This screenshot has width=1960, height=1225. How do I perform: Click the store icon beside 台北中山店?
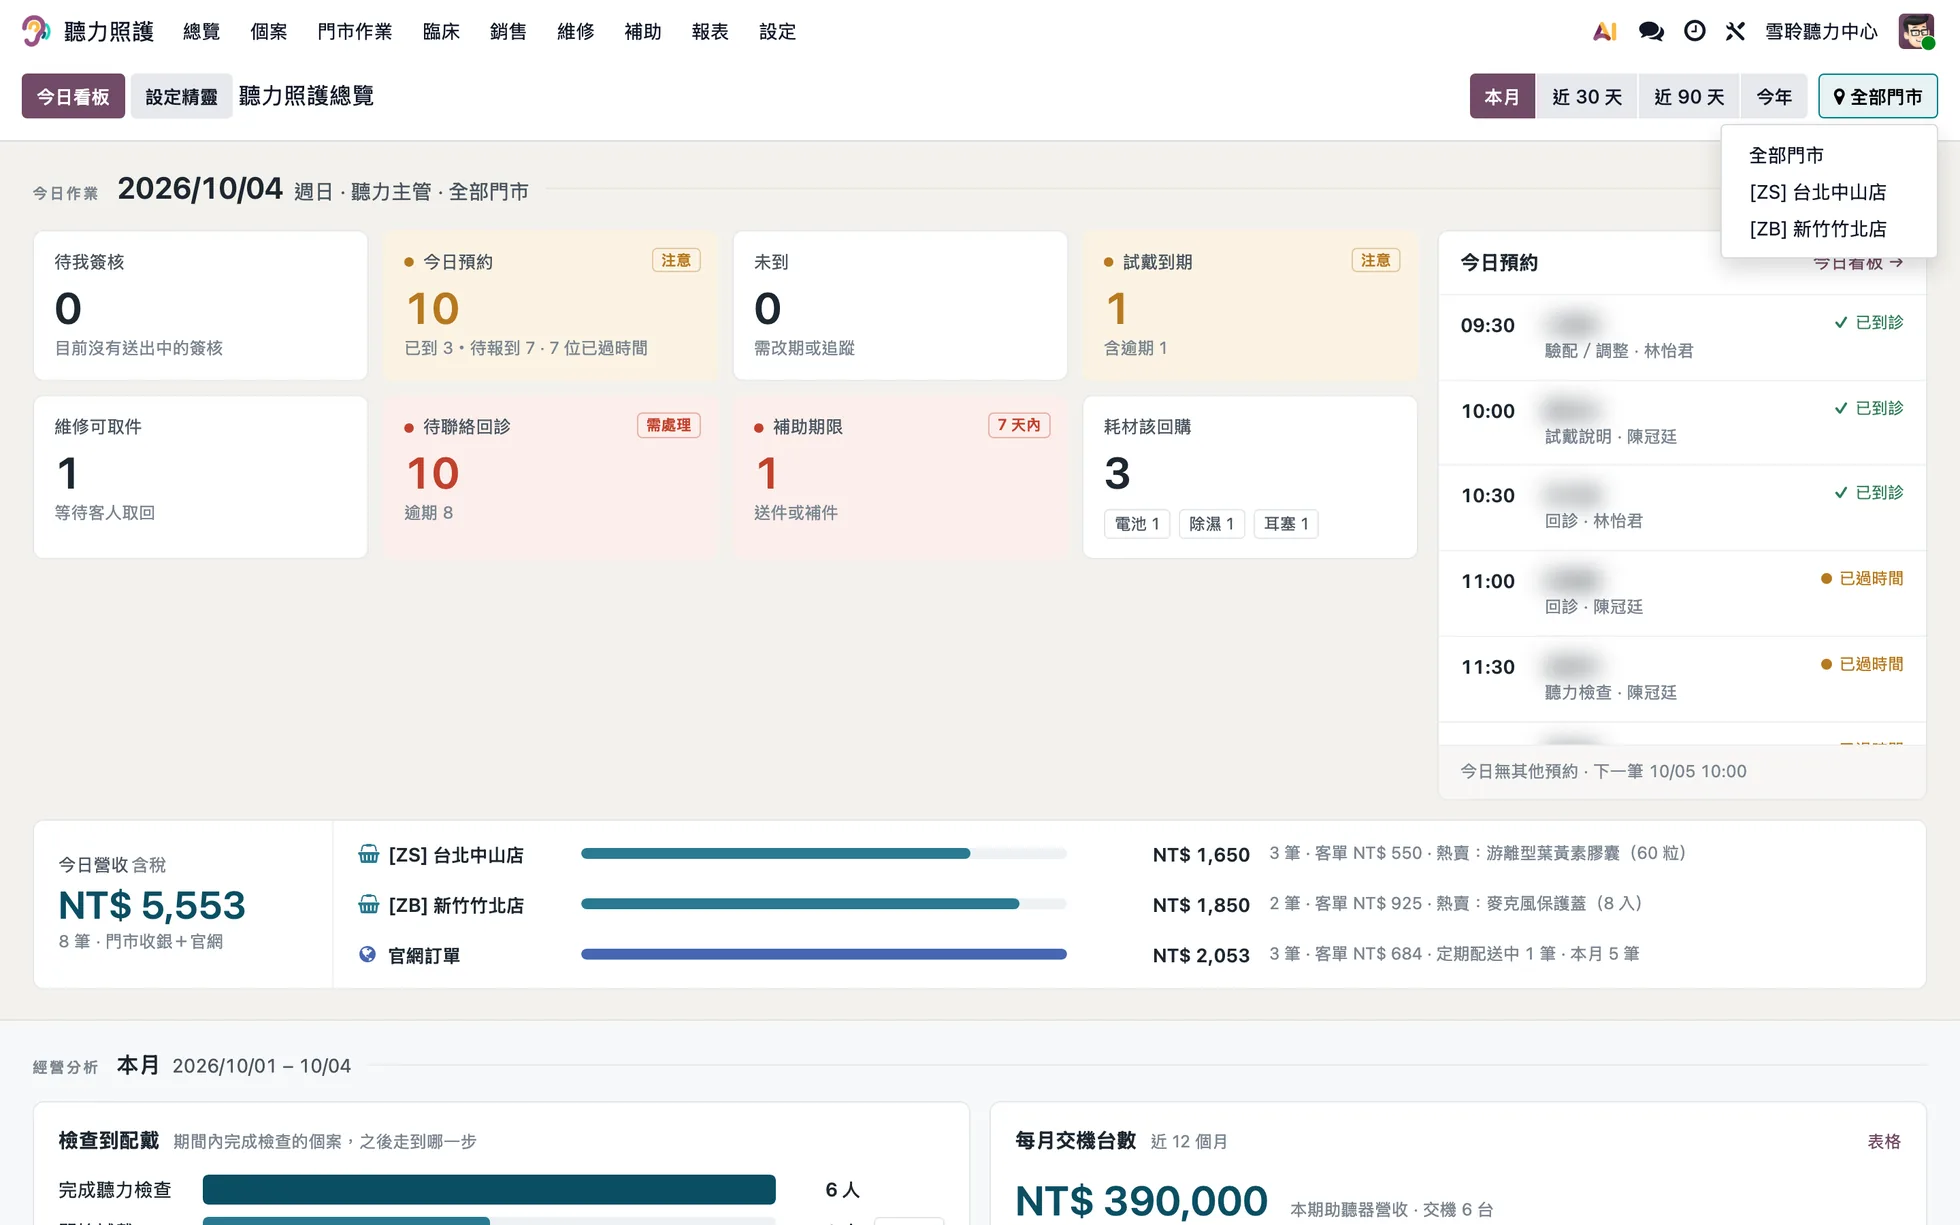(x=368, y=854)
